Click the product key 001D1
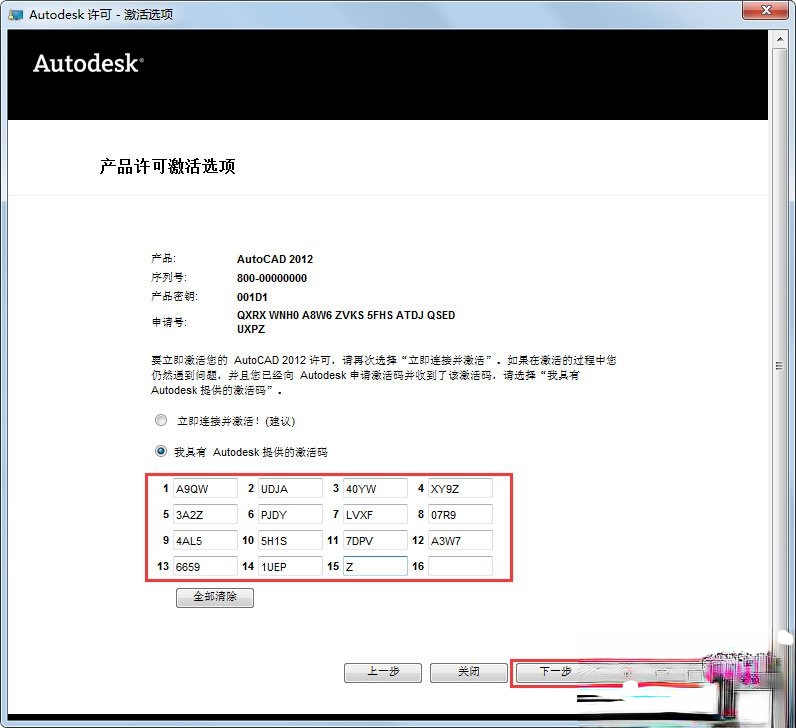The width and height of the screenshot is (796, 728). coord(252,297)
